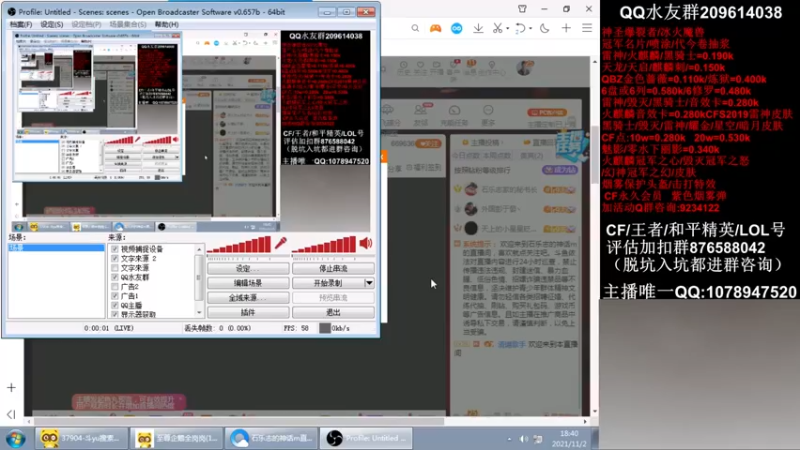Mute the microphone icon in OBS
The width and height of the screenshot is (800, 450).
click(x=281, y=243)
